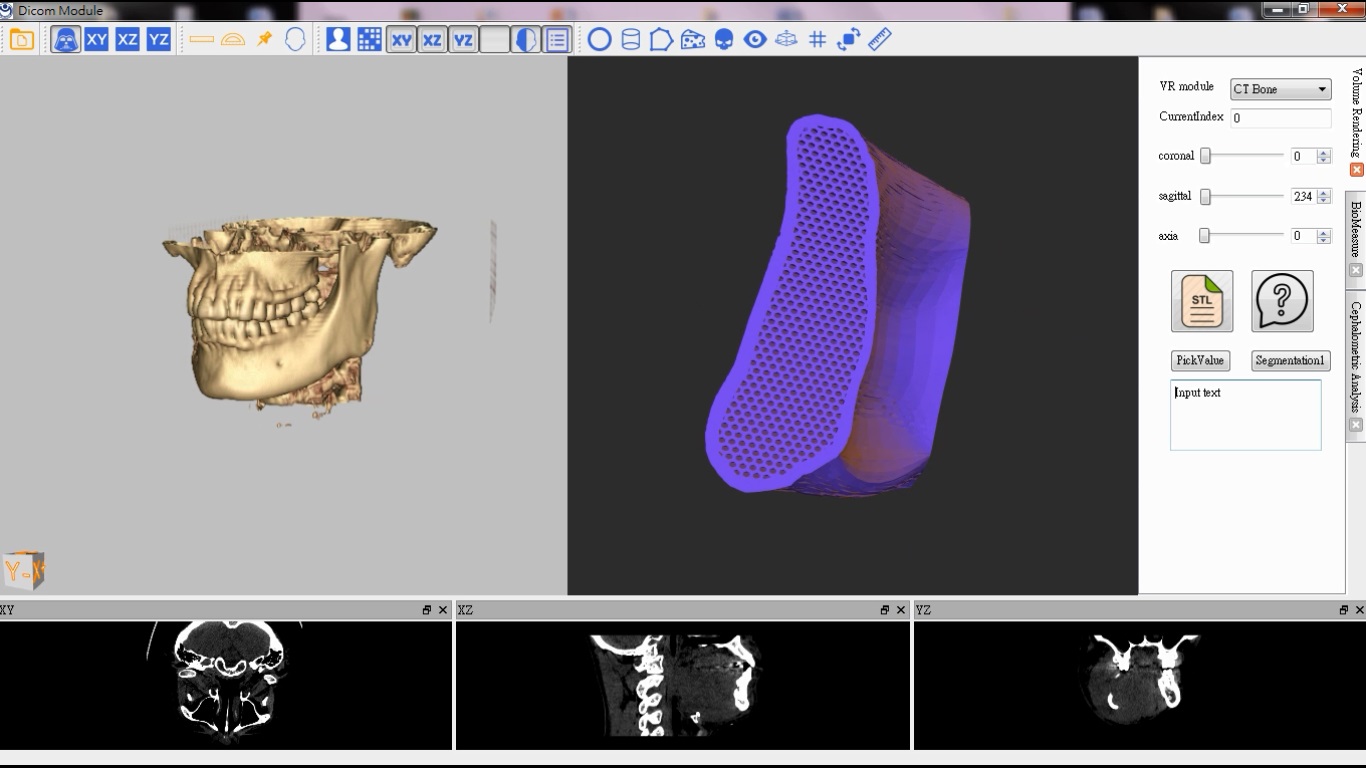Select the angle protractor tool
This screenshot has height=768, width=1366.
[x=233, y=40]
